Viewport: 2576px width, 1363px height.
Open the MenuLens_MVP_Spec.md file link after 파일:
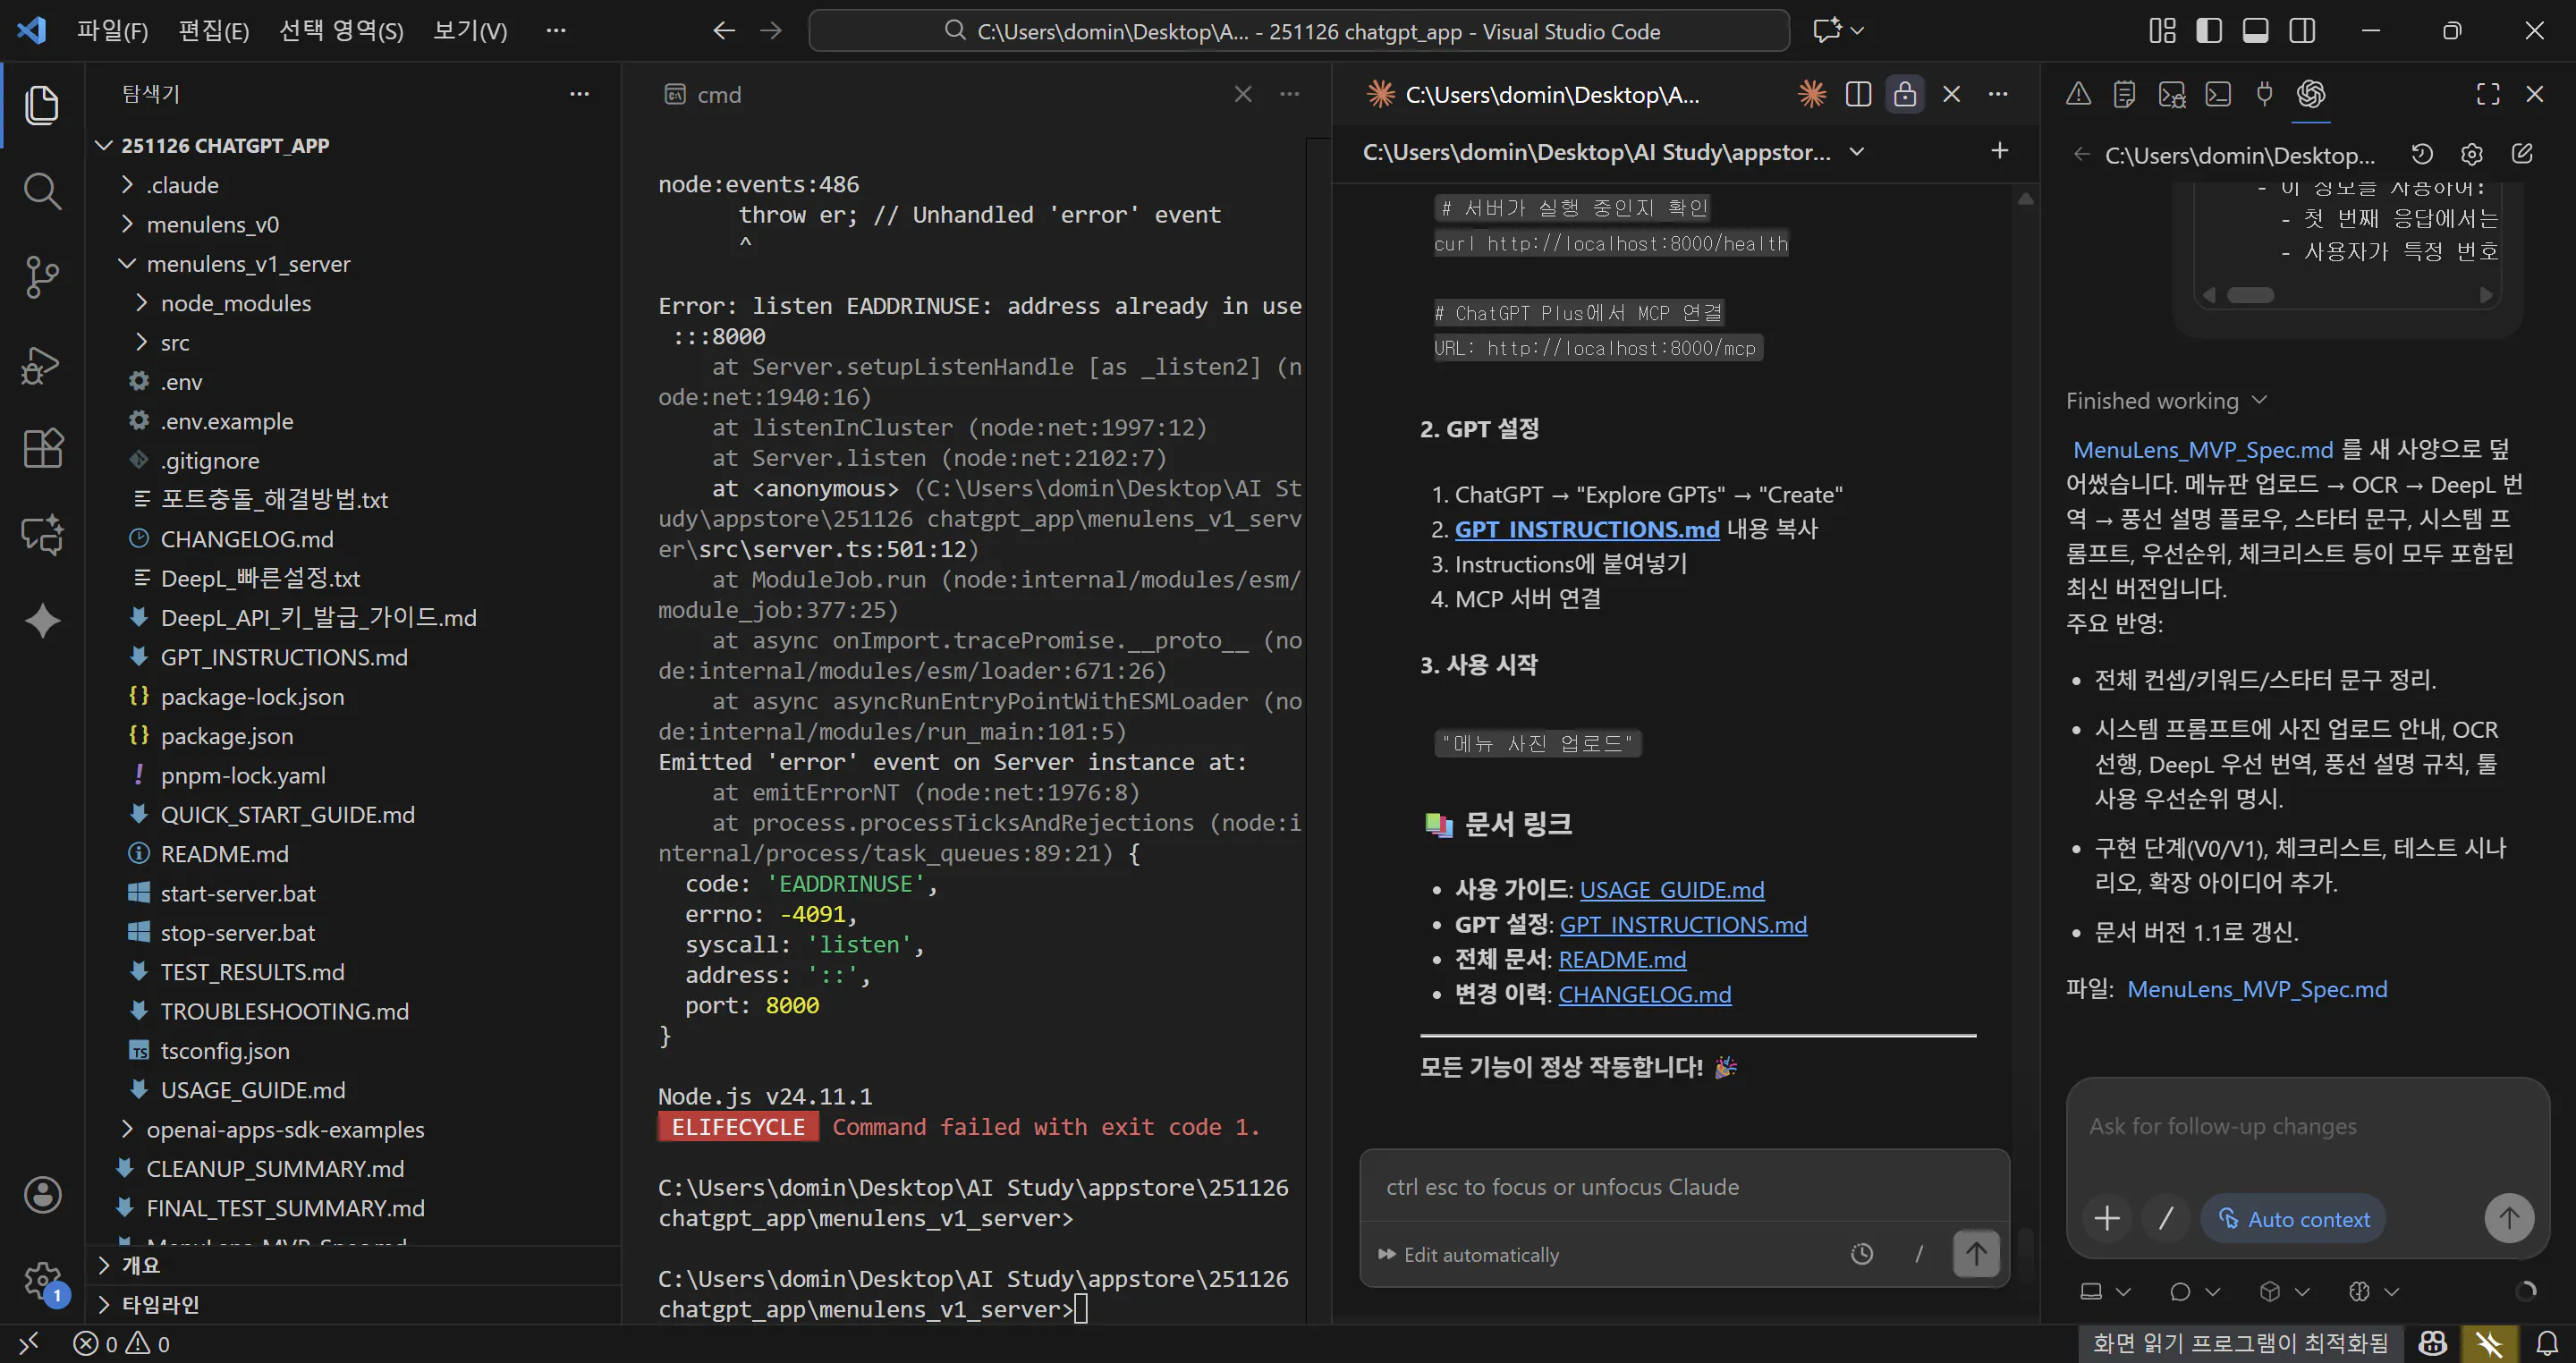[2257, 989]
